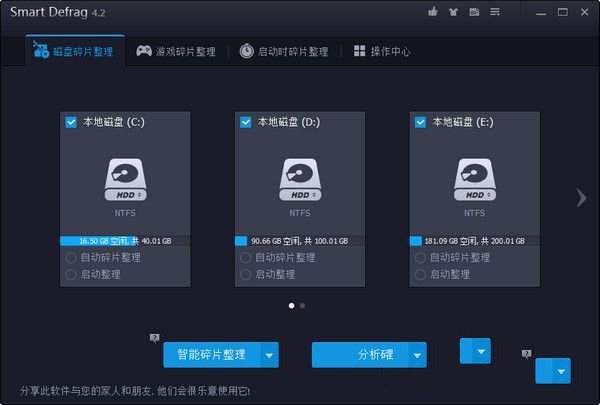
Task: Click the help icon beside 智能碎片整理 button
Action: point(155,338)
